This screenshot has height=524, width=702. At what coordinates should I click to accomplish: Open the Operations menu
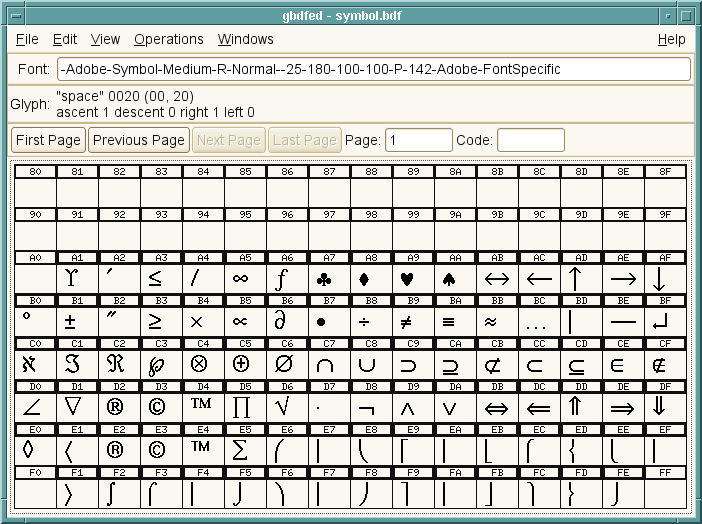click(168, 39)
